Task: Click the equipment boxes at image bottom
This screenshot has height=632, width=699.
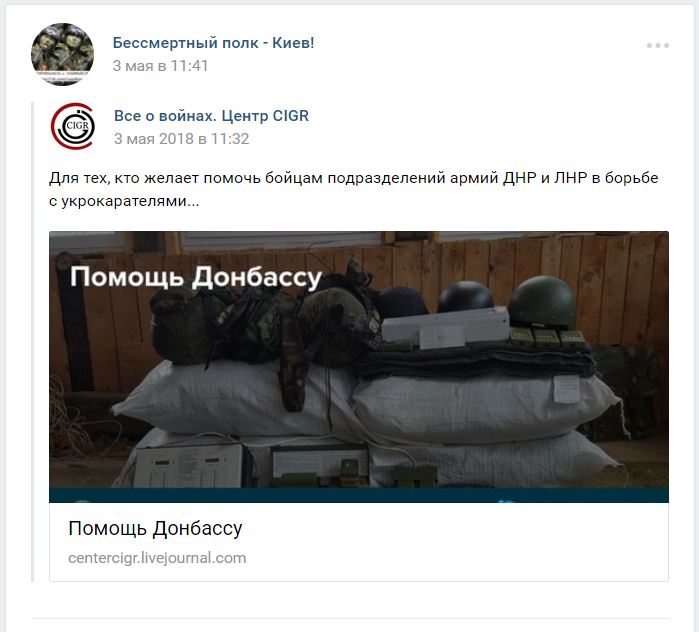Action: pos(250,464)
